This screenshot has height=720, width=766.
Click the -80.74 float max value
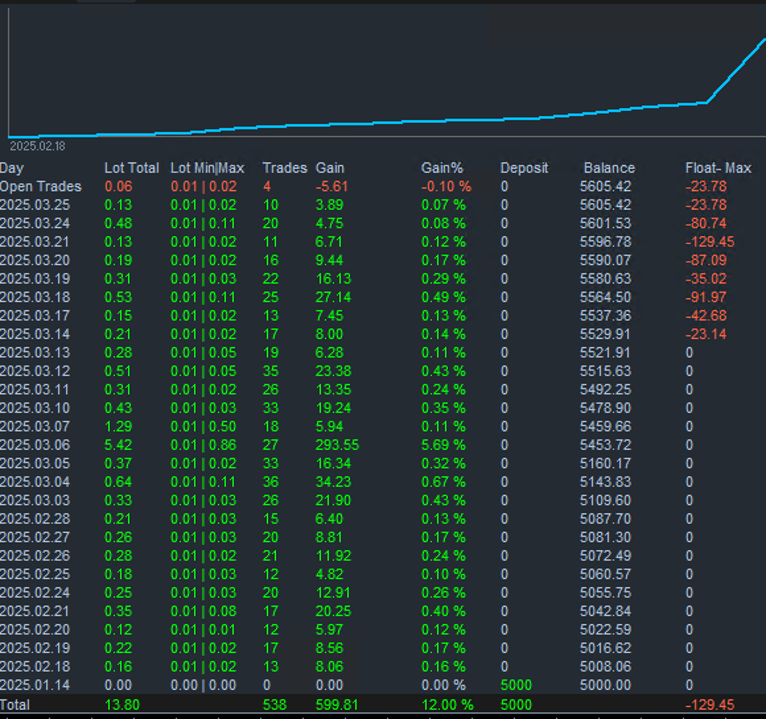(x=706, y=223)
